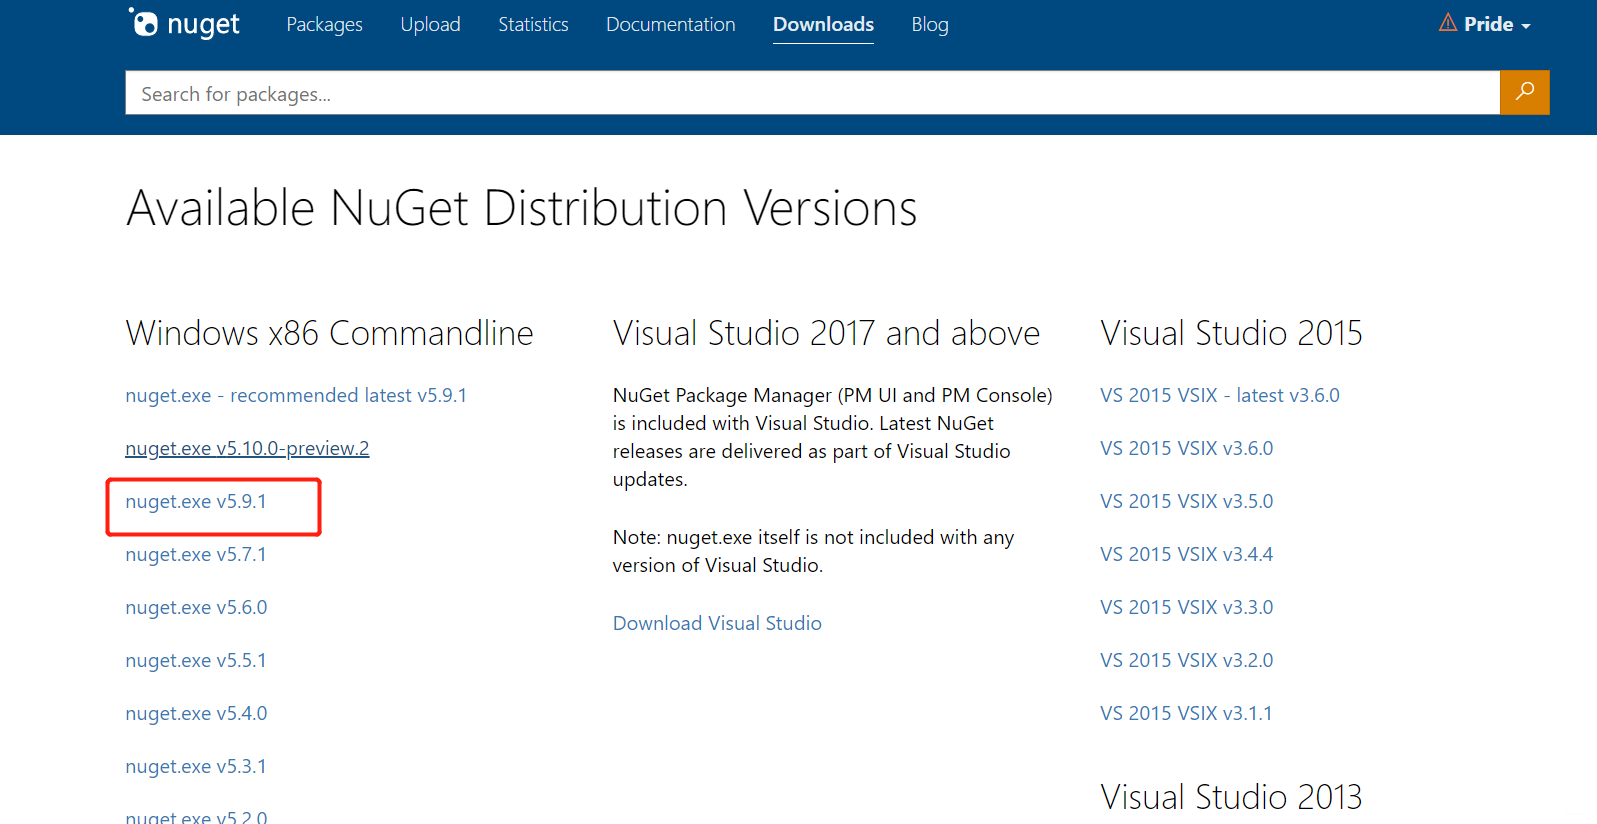Open the Documentation link in navbar
The height and width of the screenshot is (824, 1597).
click(670, 24)
